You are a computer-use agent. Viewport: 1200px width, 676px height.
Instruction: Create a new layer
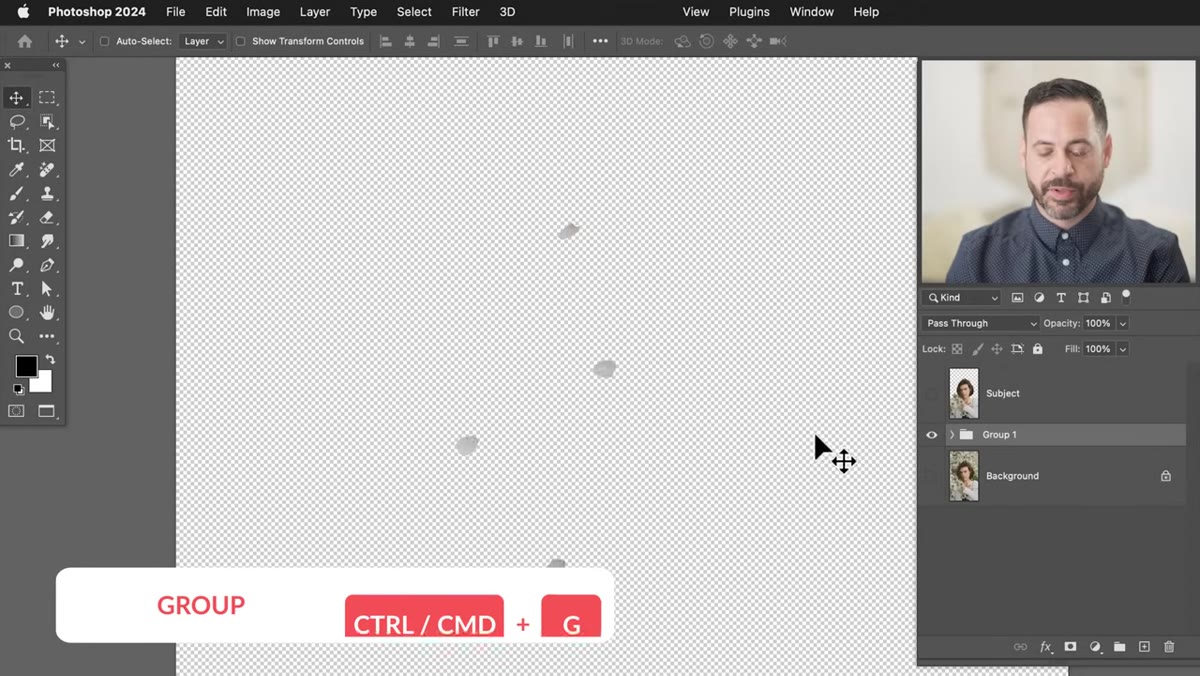(x=1145, y=647)
